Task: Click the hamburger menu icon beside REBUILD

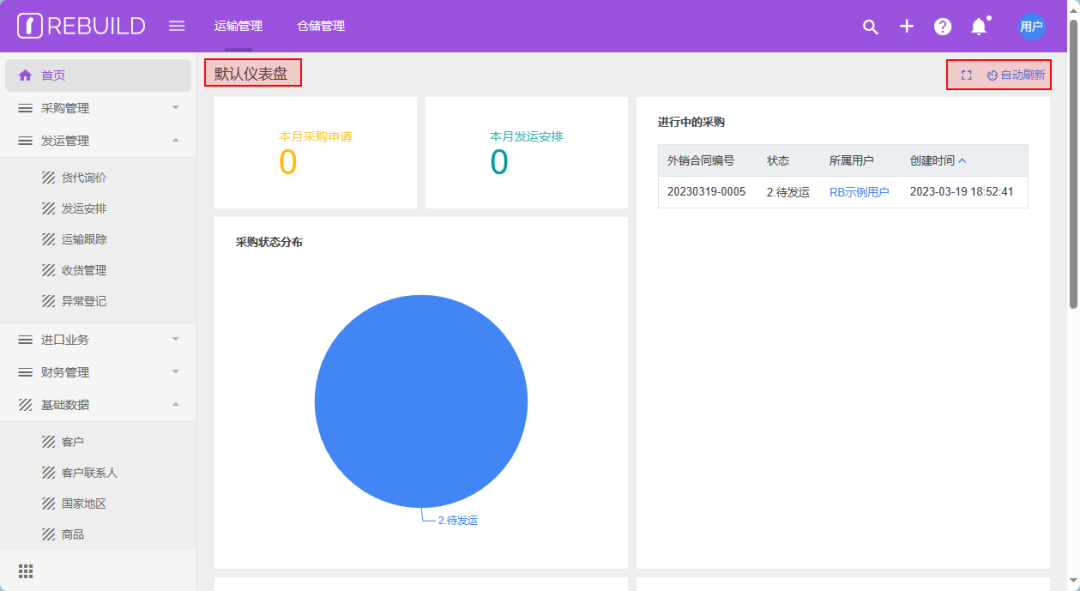Action: coord(176,26)
